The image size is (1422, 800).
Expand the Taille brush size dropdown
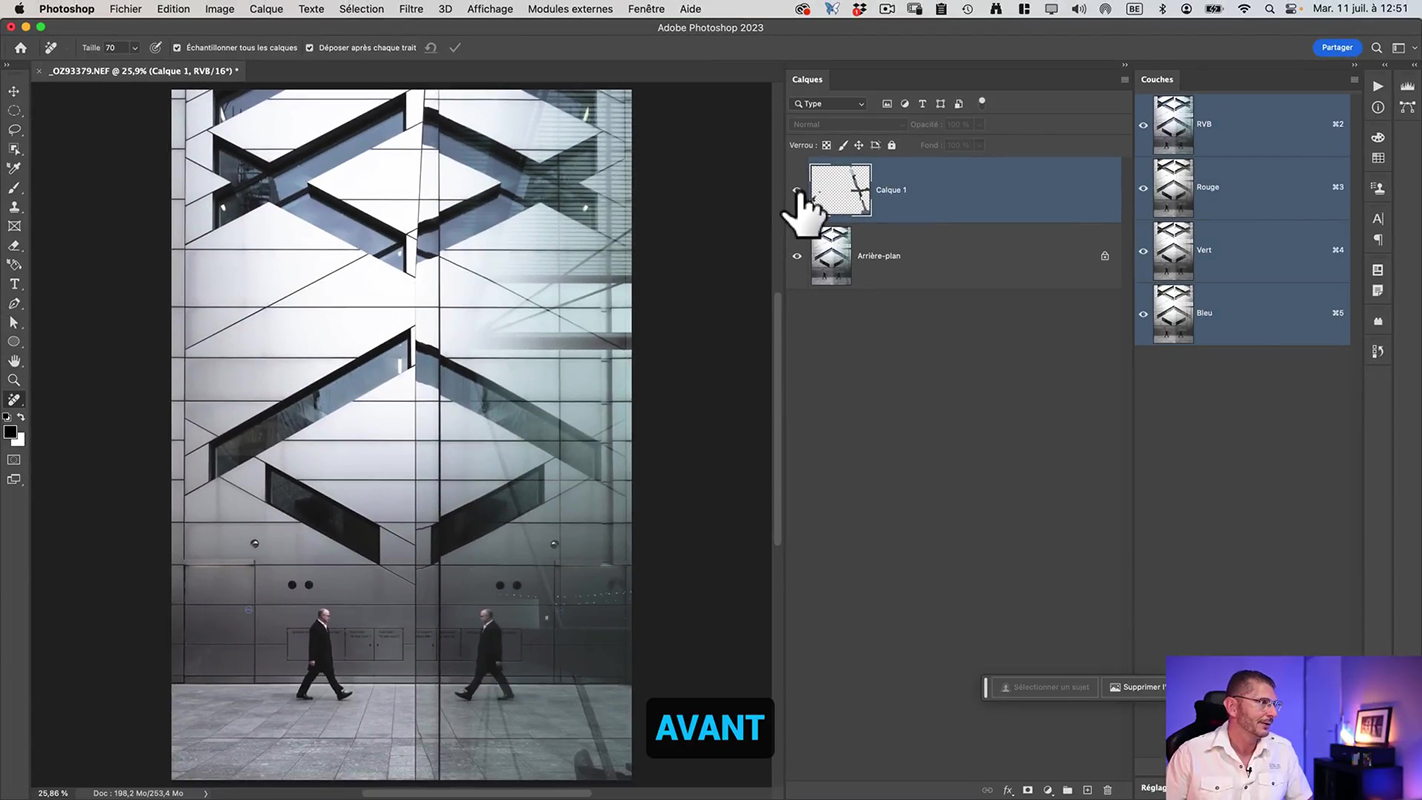tap(134, 48)
